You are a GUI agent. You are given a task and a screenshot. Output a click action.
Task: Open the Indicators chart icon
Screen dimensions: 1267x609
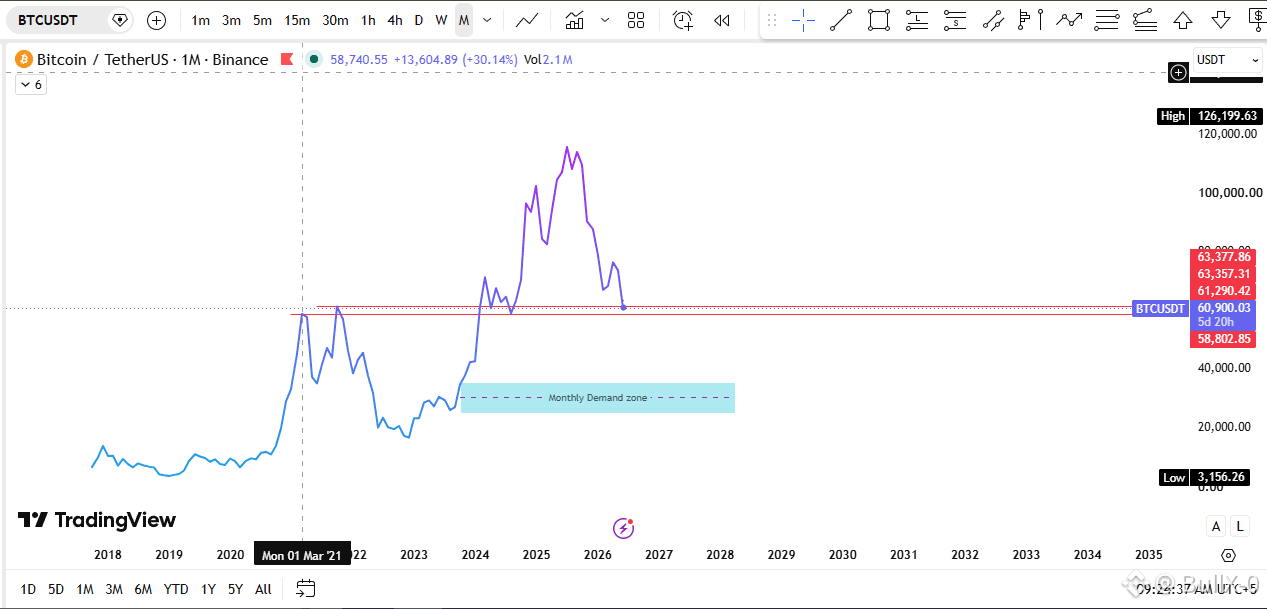(x=574, y=20)
